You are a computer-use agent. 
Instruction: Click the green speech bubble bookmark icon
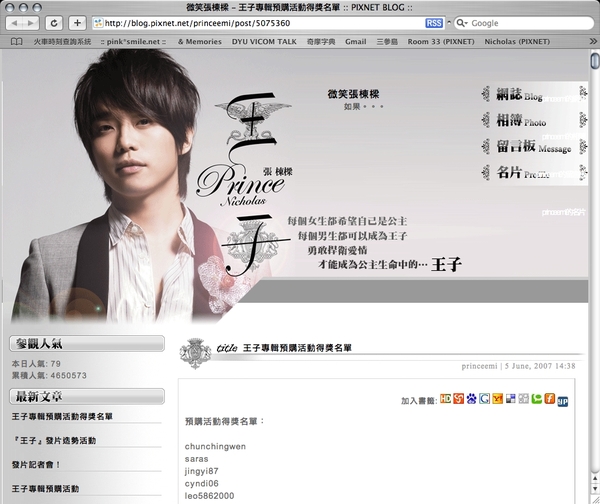pyautogui.click(x=536, y=399)
